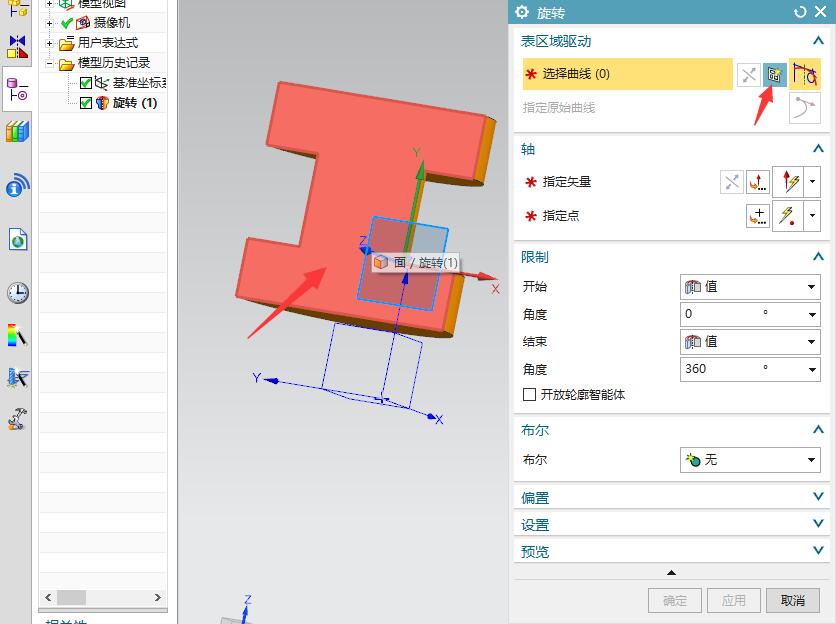Screen dimensions: 836x624
Task: Collapse the 轴 section
Action: pyautogui.click(x=818, y=149)
